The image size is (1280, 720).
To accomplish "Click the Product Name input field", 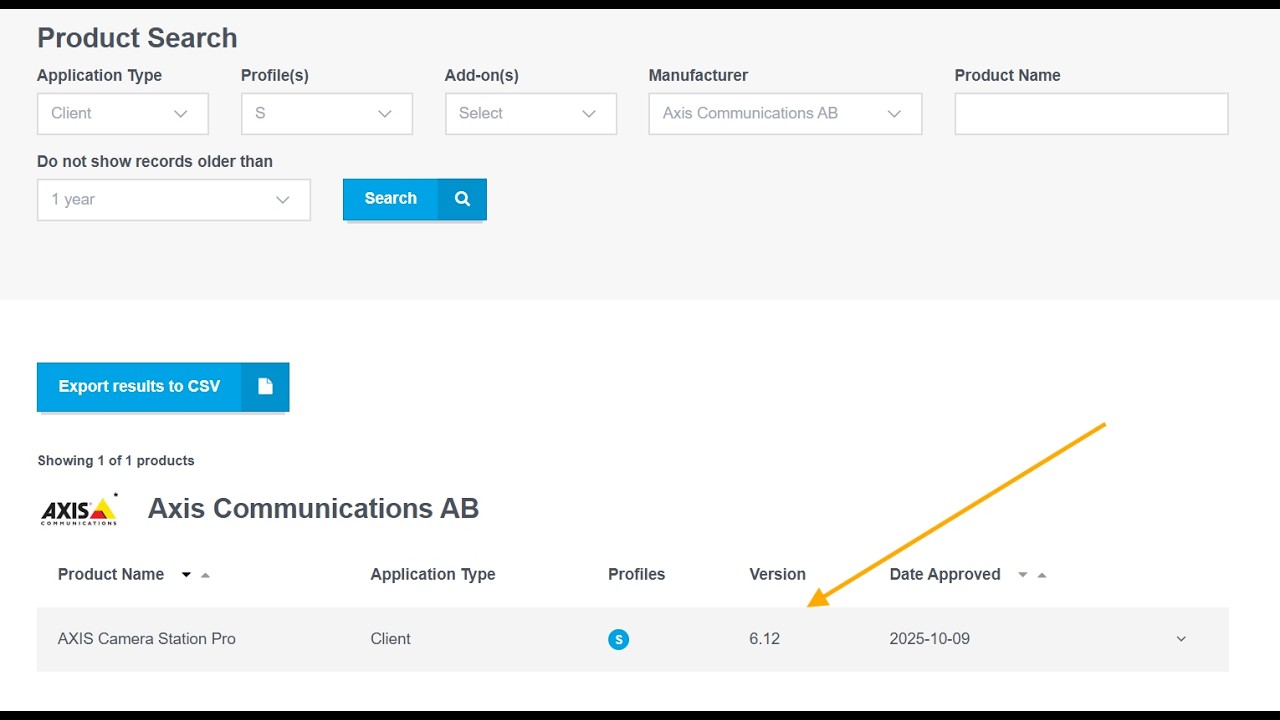I will tap(1091, 114).
